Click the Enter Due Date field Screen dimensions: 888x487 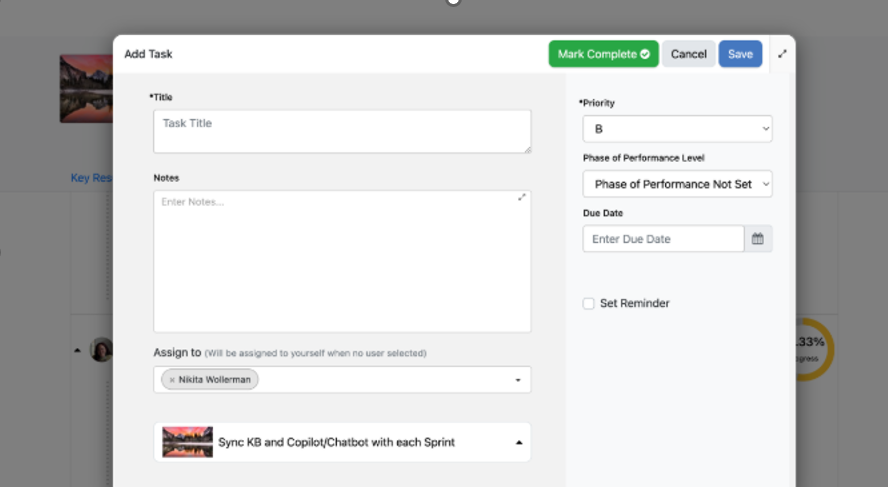click(x=663, y=239)
